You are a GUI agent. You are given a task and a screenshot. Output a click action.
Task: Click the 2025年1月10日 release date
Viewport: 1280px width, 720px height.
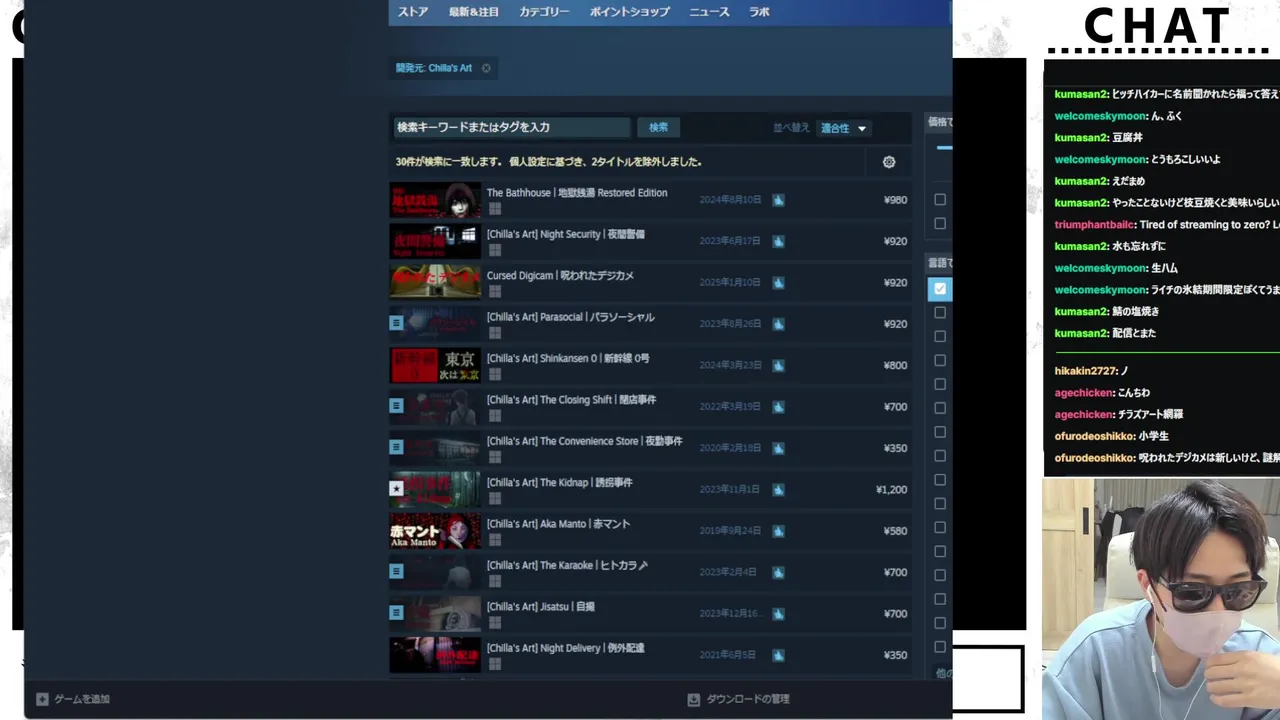coord(730,283)
